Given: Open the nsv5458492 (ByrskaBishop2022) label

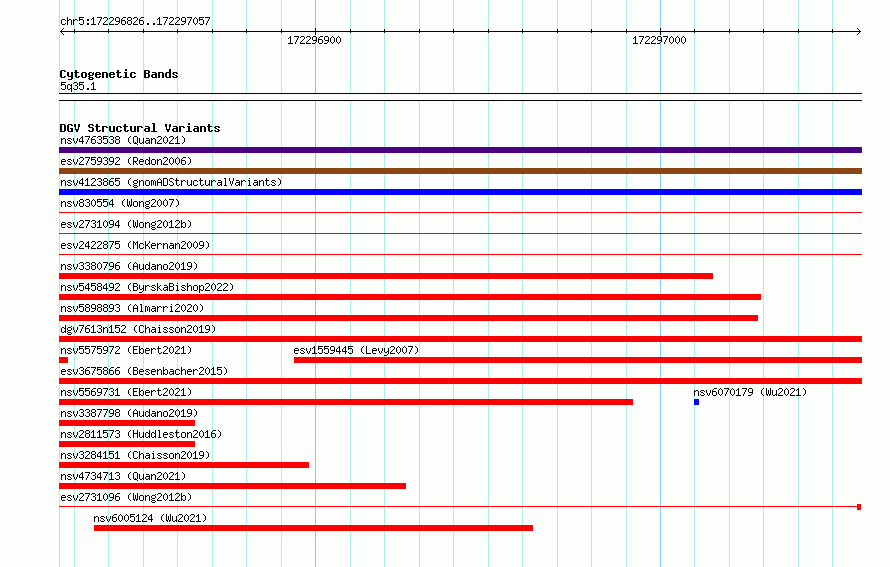Looking at the screenshot, I should pyautogui.click(x=147, y=287).
